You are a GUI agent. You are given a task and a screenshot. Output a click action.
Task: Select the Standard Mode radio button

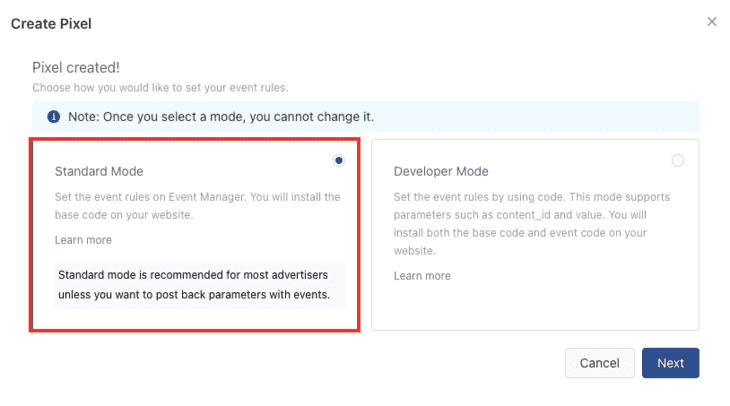(338, 161)
